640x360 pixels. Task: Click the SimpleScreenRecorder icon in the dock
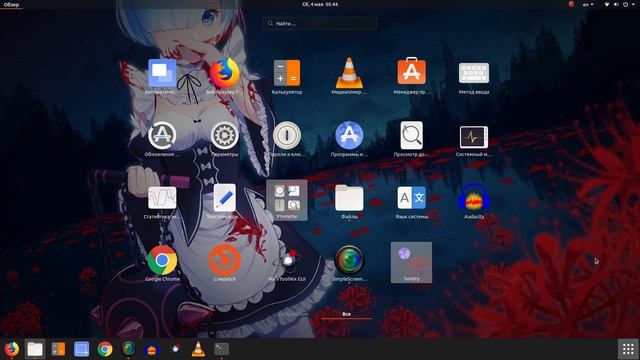click(x=128, y=349)
